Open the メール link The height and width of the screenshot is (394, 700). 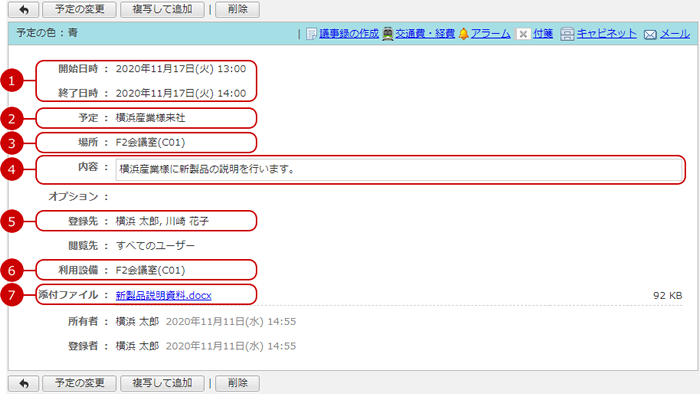tap(675, 33)
